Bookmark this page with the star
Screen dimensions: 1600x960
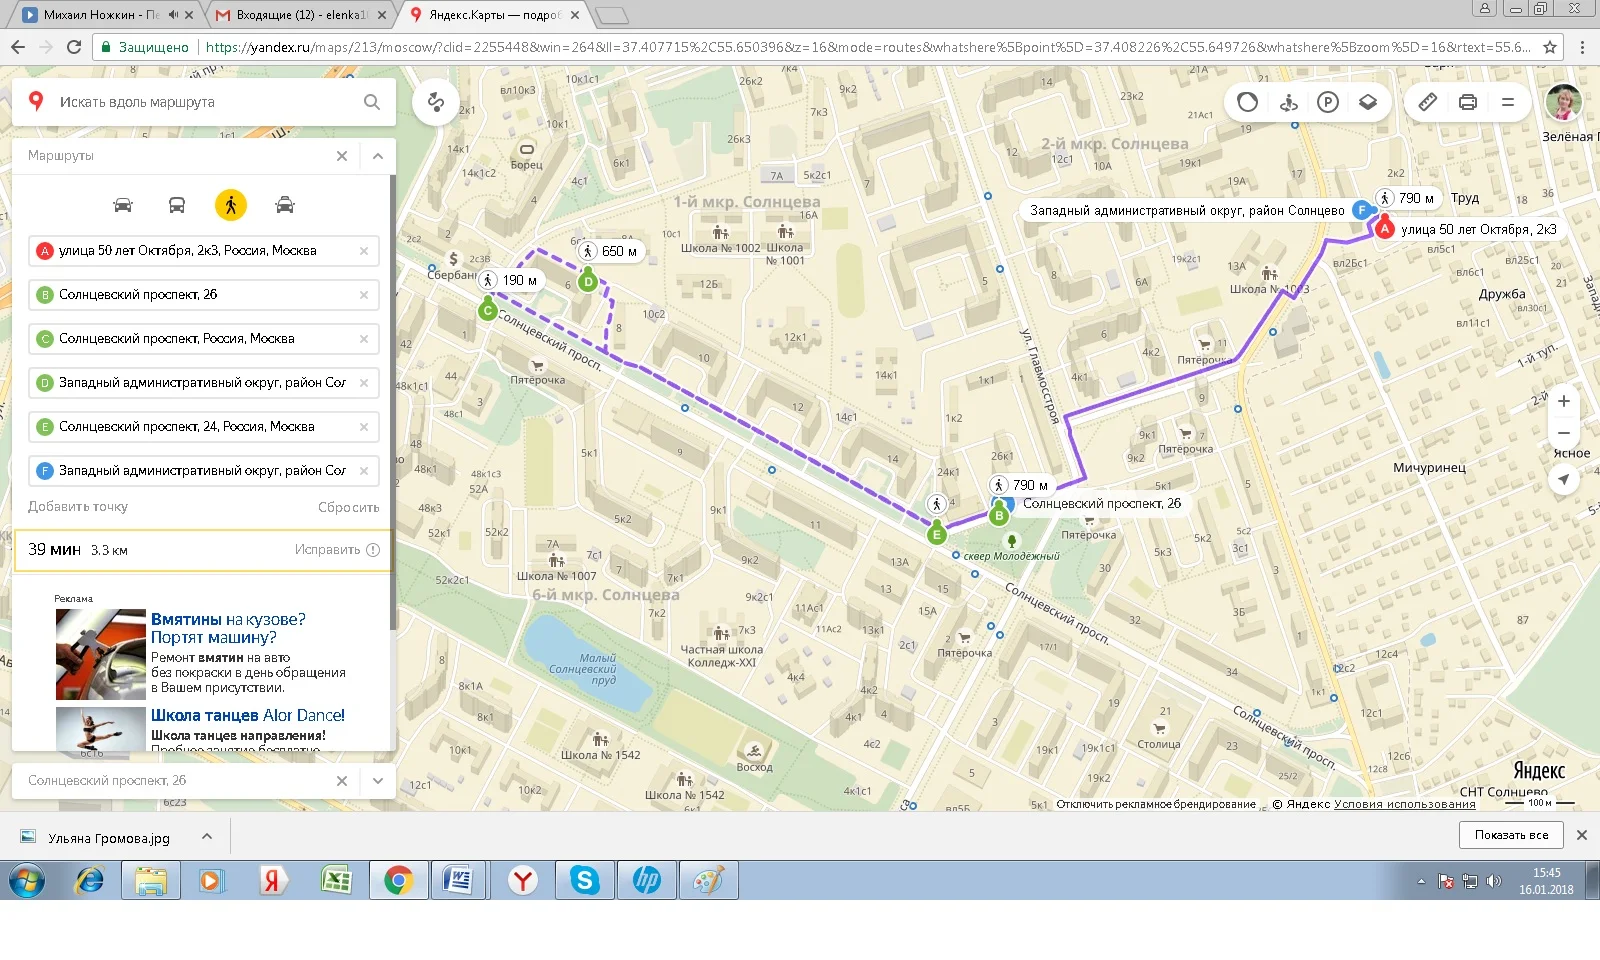tap(1550, 47)
